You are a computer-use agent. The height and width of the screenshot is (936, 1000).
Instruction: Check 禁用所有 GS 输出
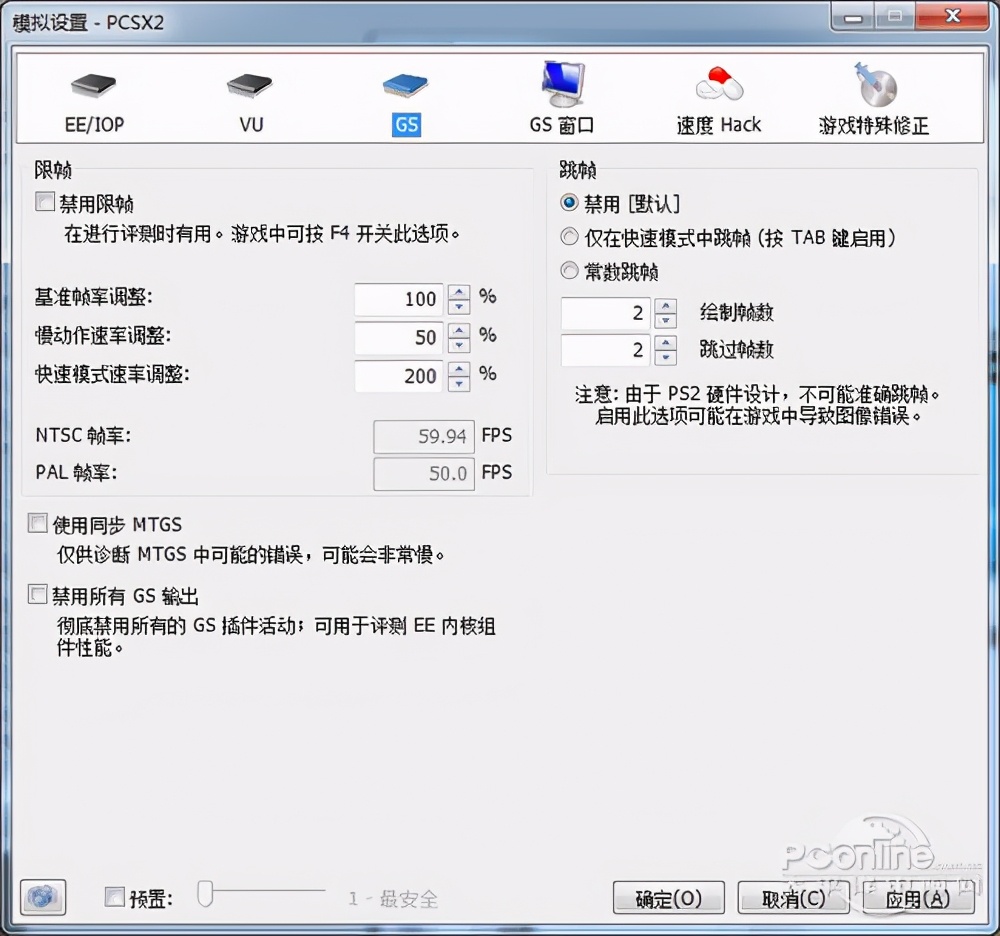37,594
